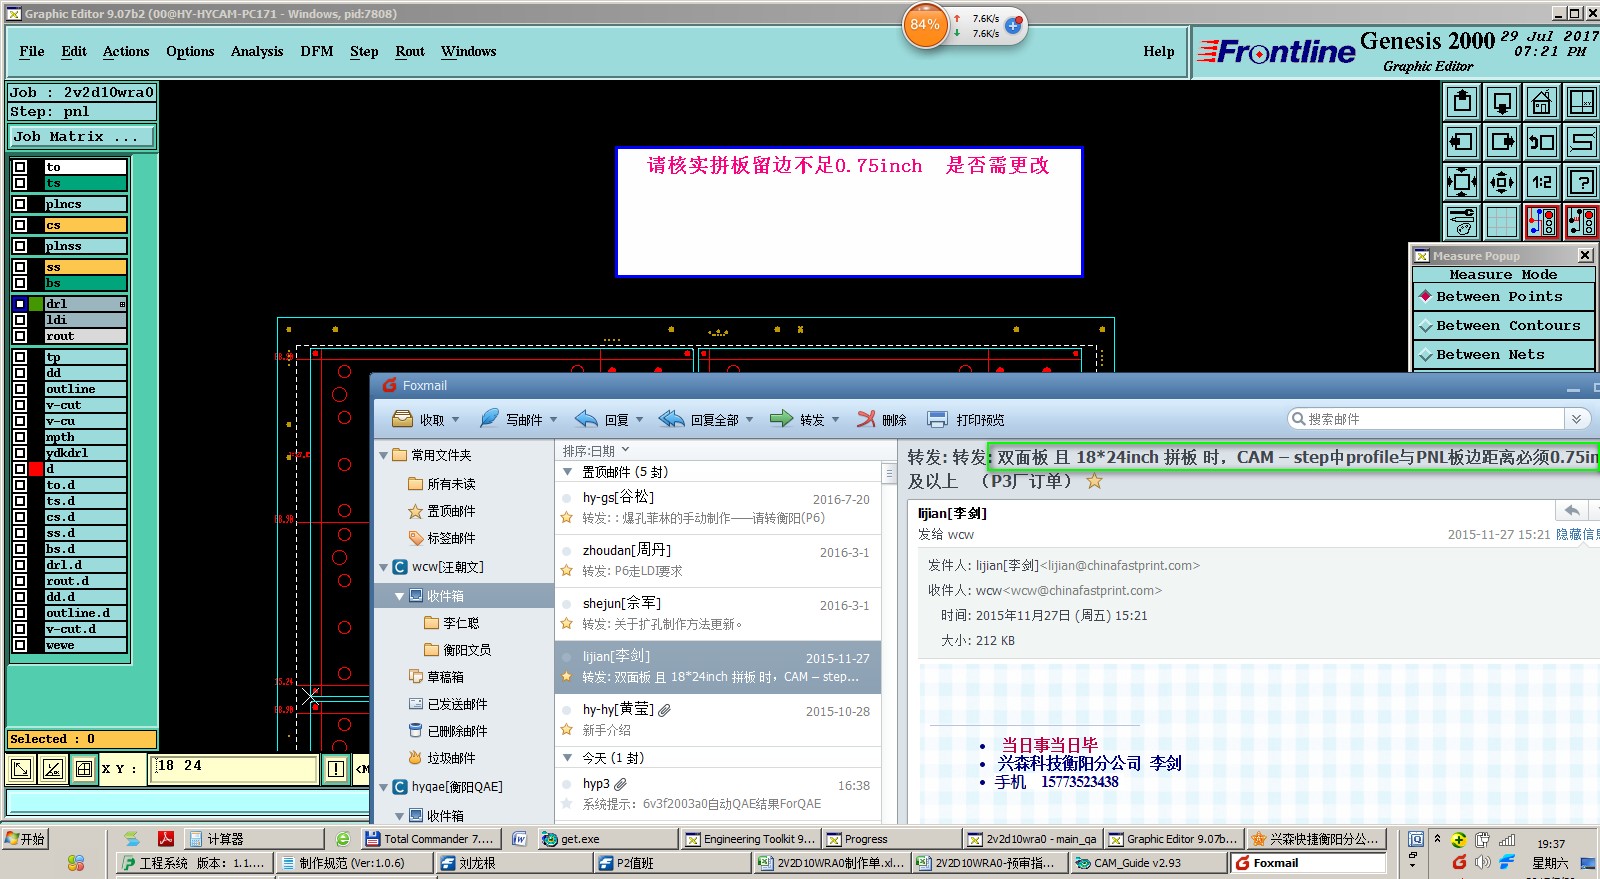
Task: Open the File menu
Action: coord(32,52)
